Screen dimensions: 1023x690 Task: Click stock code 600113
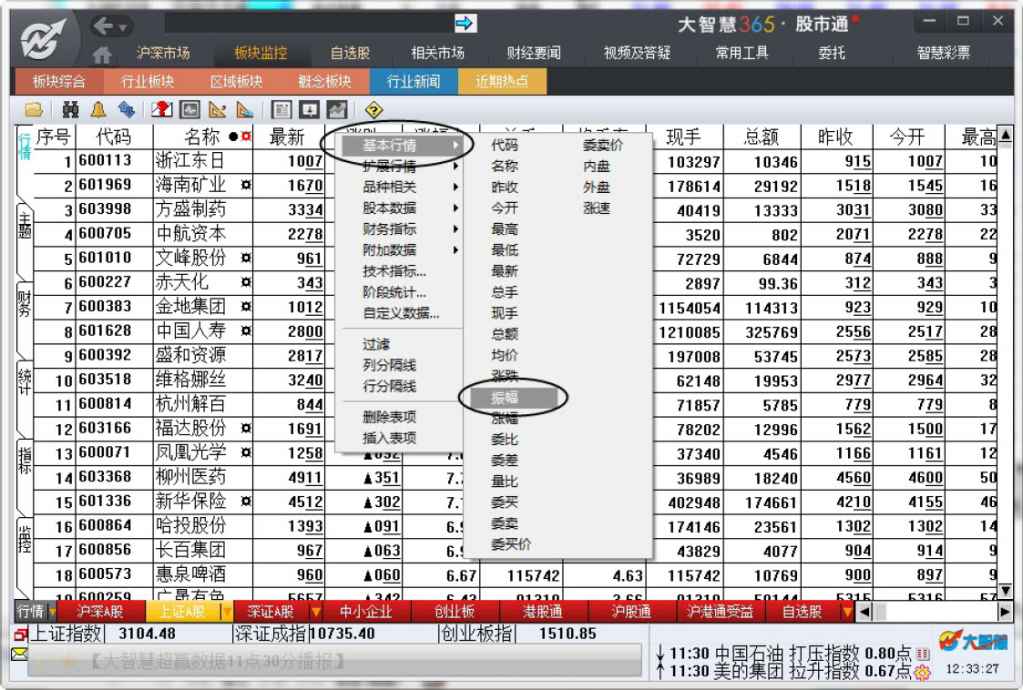coord(105,160)
